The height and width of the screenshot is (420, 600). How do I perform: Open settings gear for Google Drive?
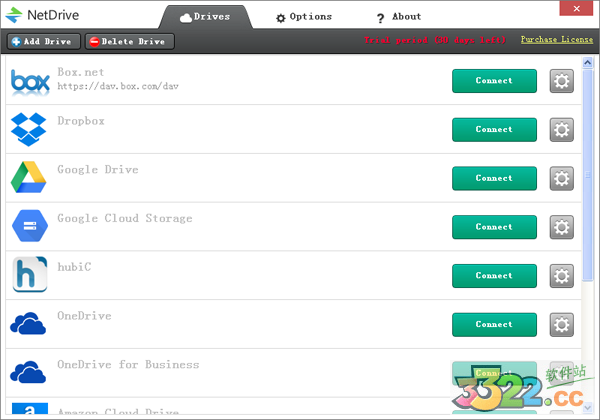(x=561, y=178)
